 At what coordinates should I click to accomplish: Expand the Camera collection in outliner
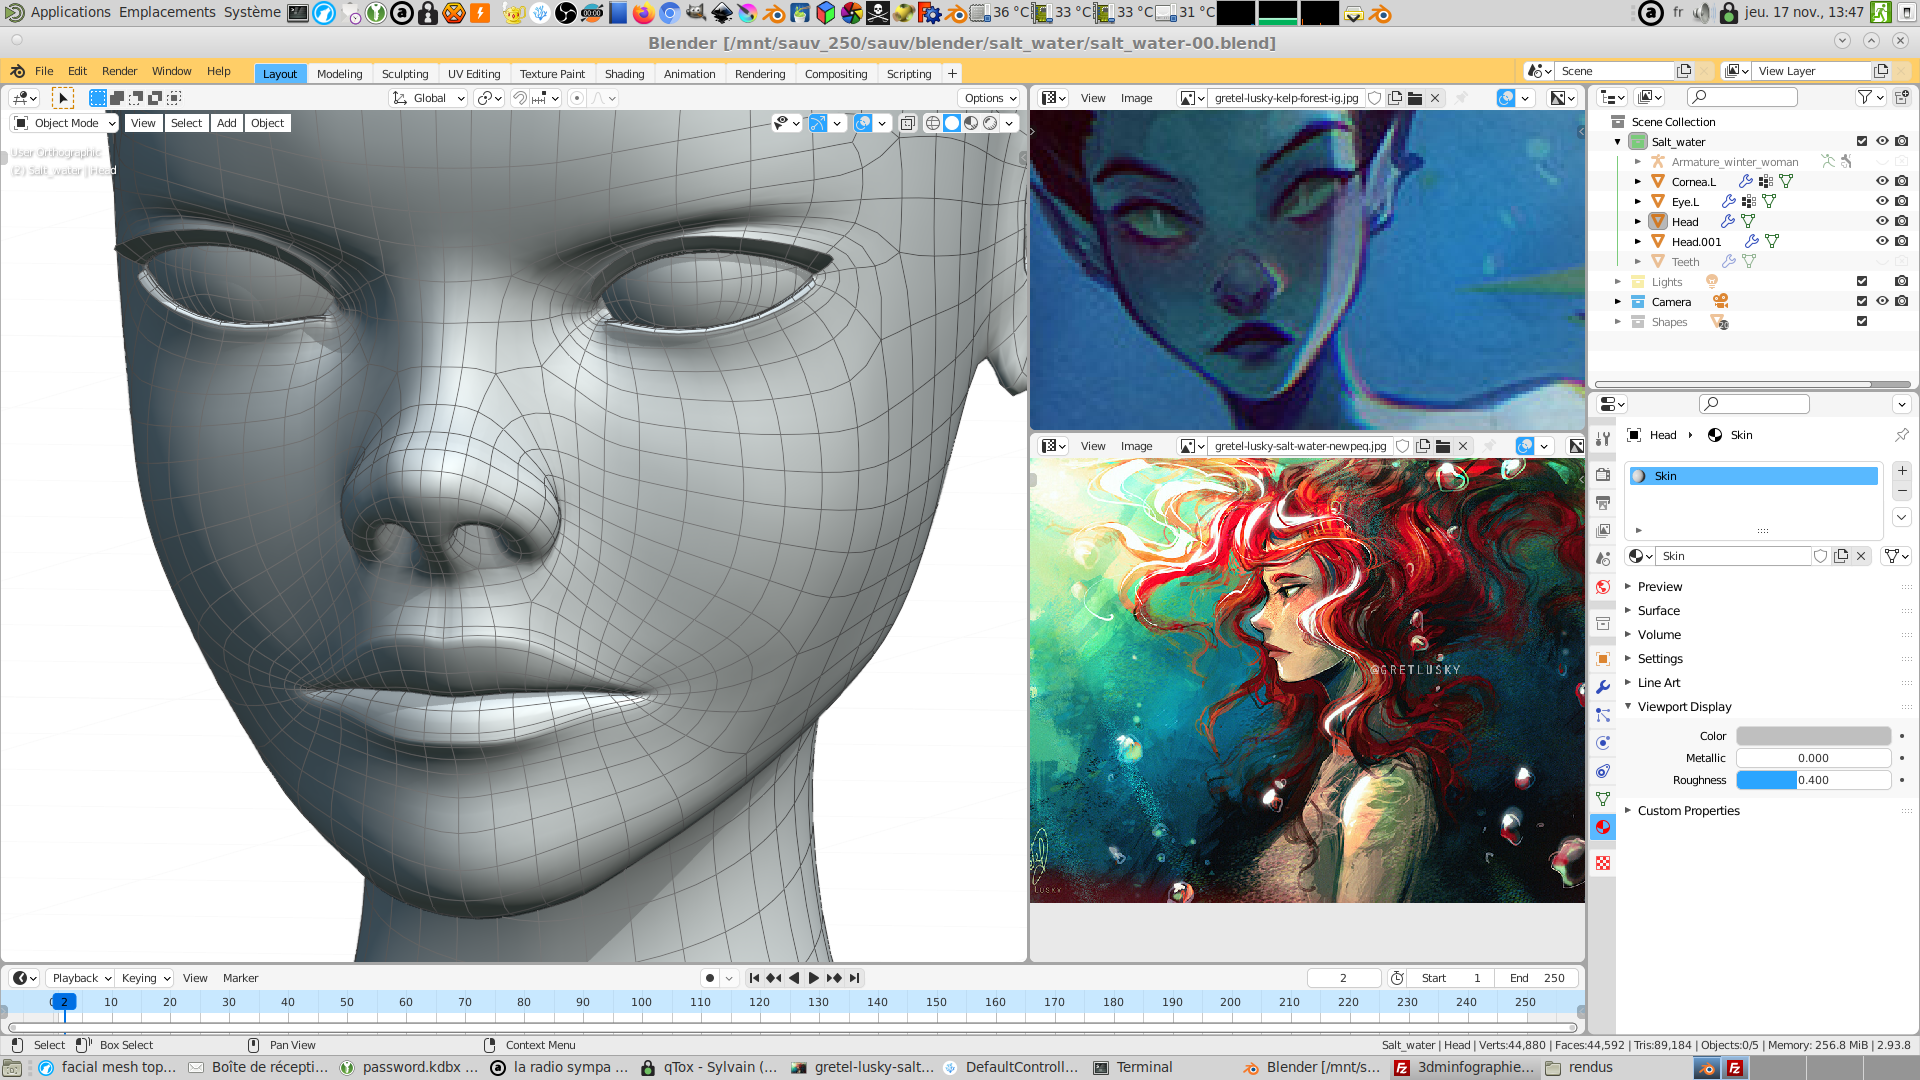click(1617, 301)
